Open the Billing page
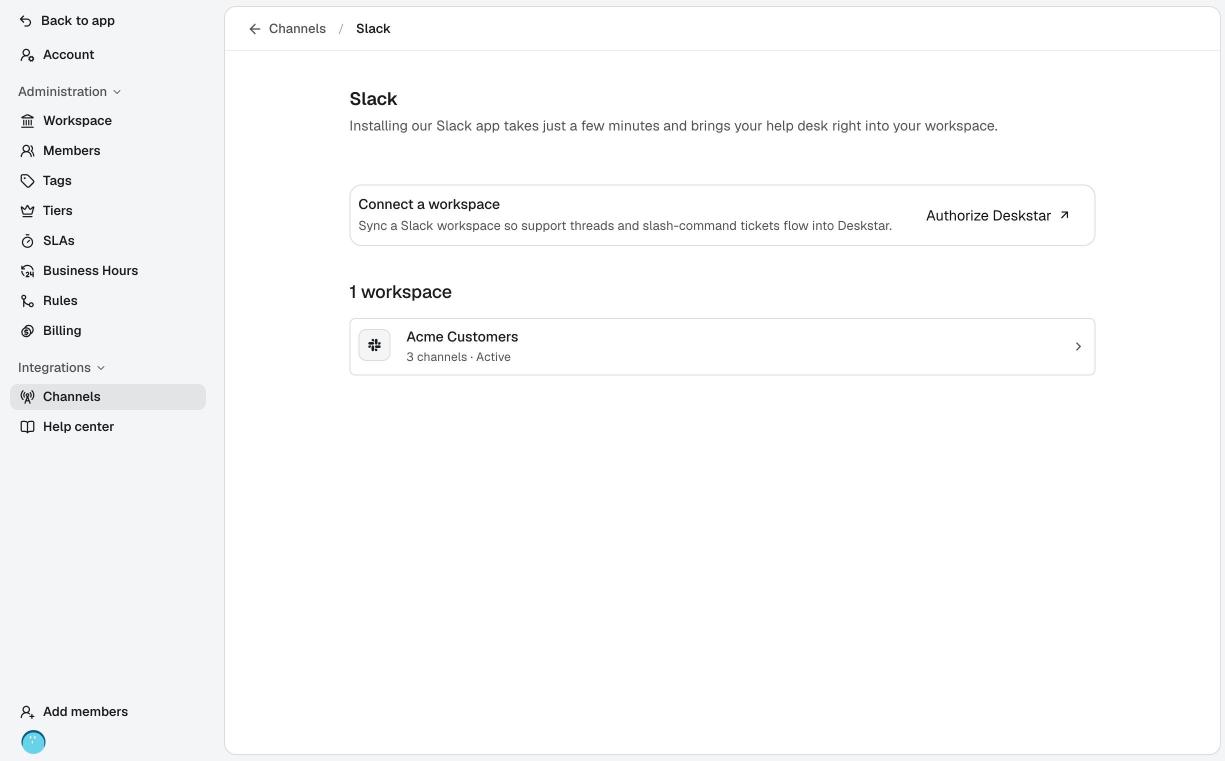 tap(108, 331)
